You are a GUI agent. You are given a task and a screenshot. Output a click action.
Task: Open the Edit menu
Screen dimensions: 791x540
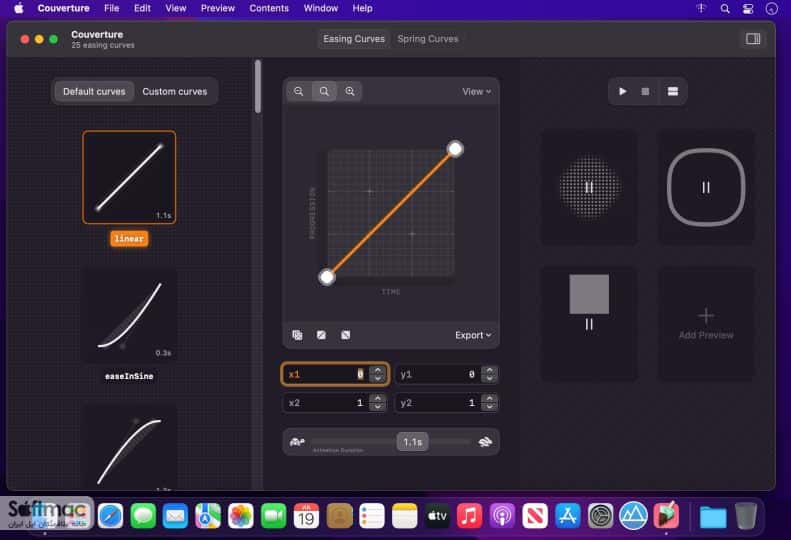[x=142, y=9]
